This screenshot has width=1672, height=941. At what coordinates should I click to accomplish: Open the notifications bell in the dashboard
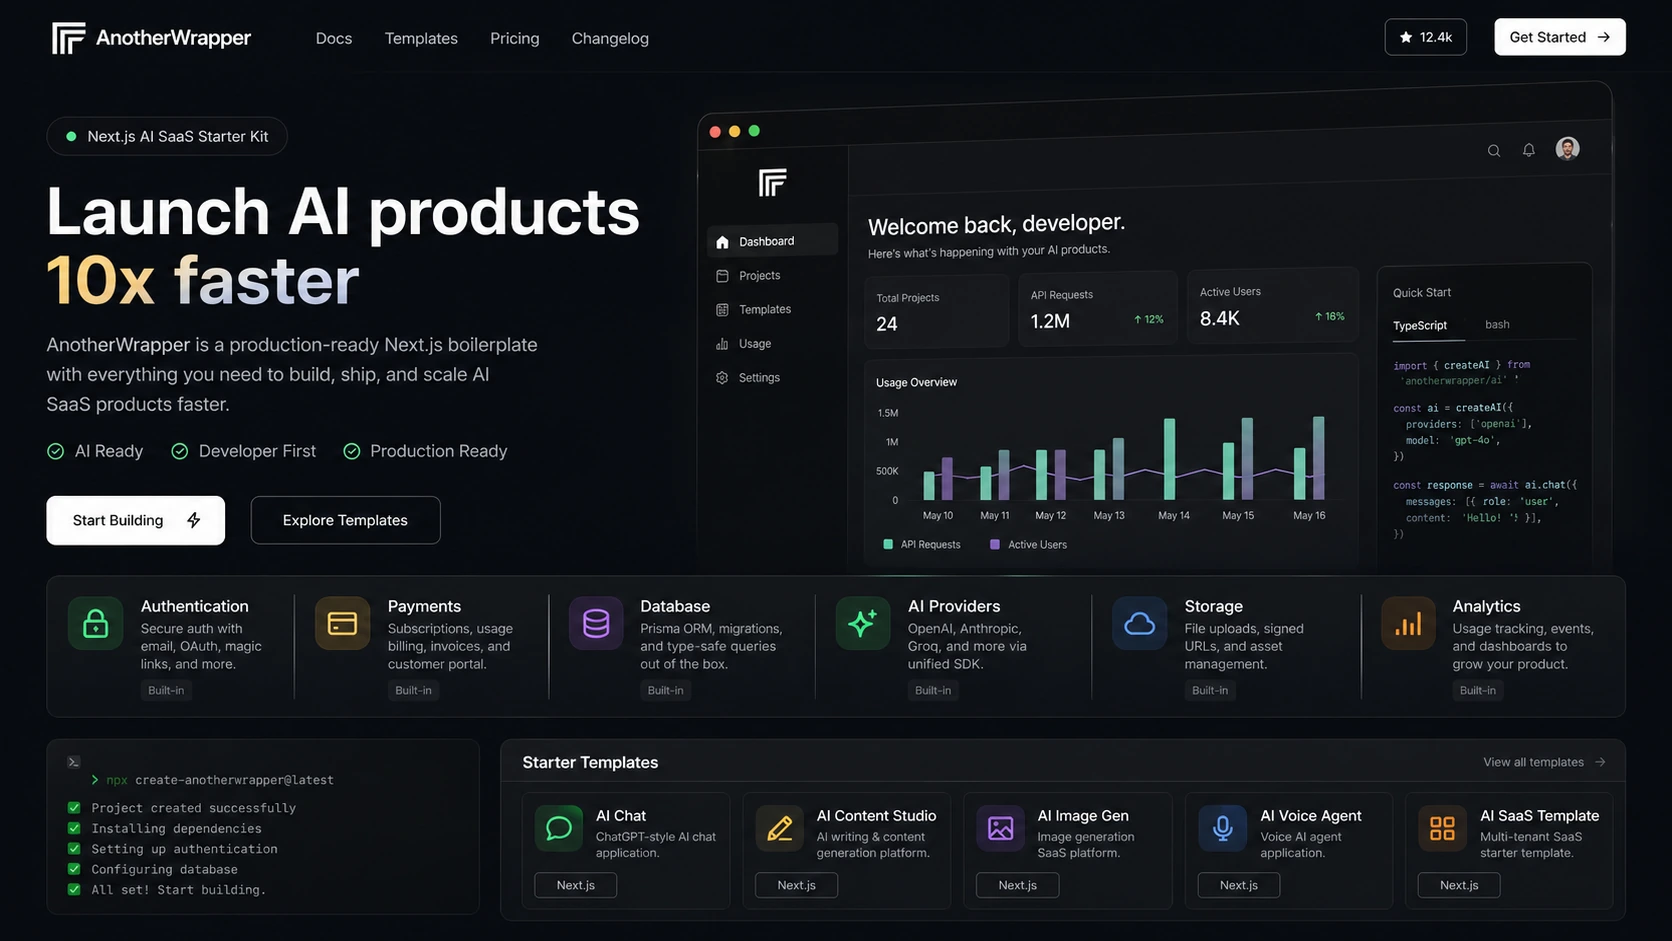coord(1529,150)
